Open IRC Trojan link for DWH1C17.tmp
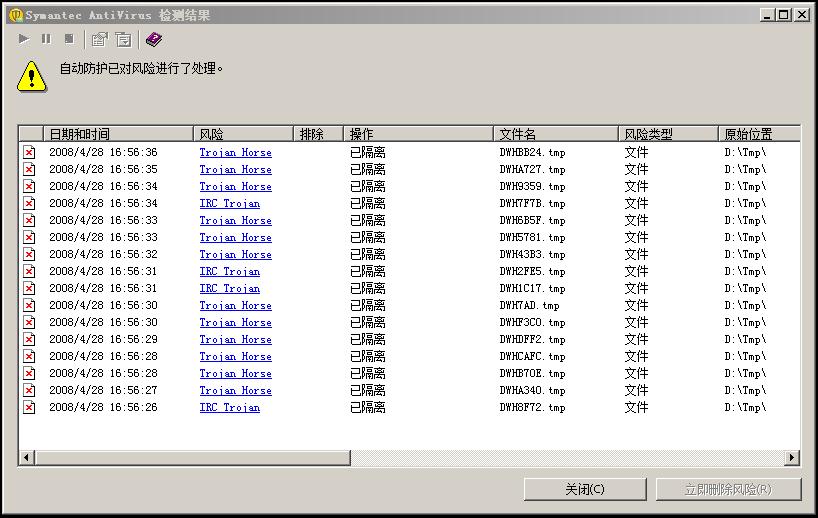This screenshot has height=518, width=818. 230,288
